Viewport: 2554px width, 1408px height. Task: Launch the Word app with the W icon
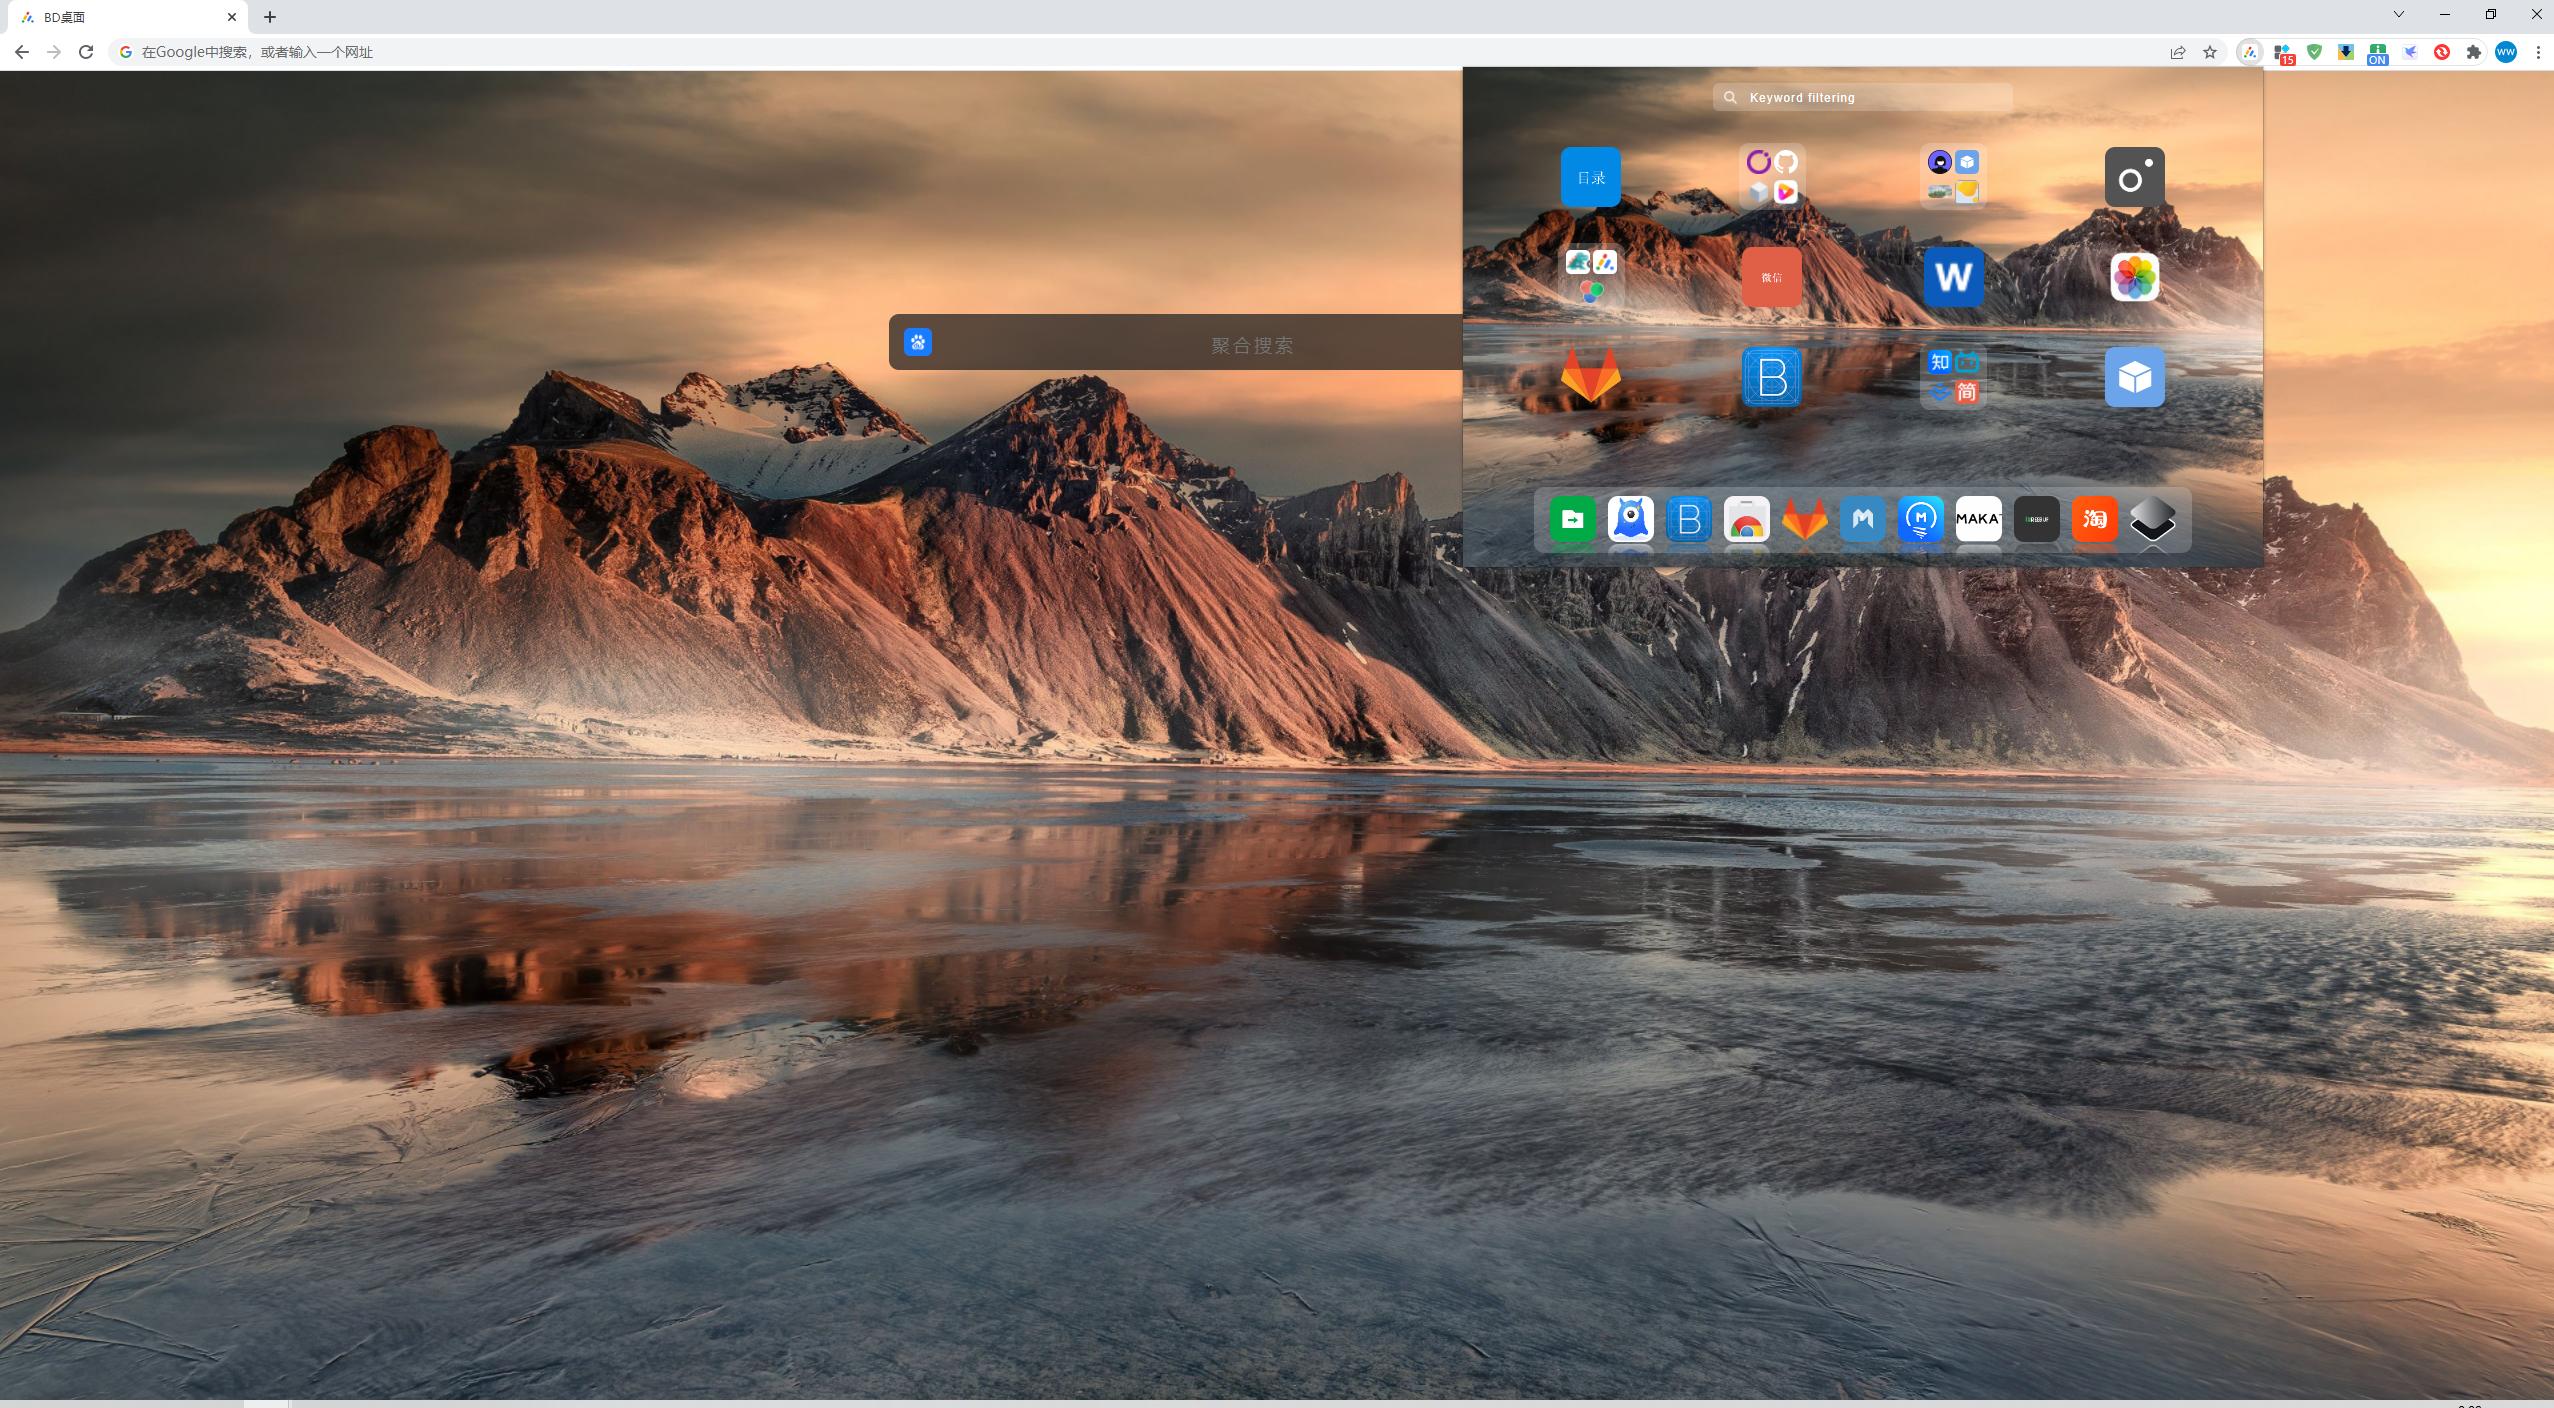coord(1951,277)
